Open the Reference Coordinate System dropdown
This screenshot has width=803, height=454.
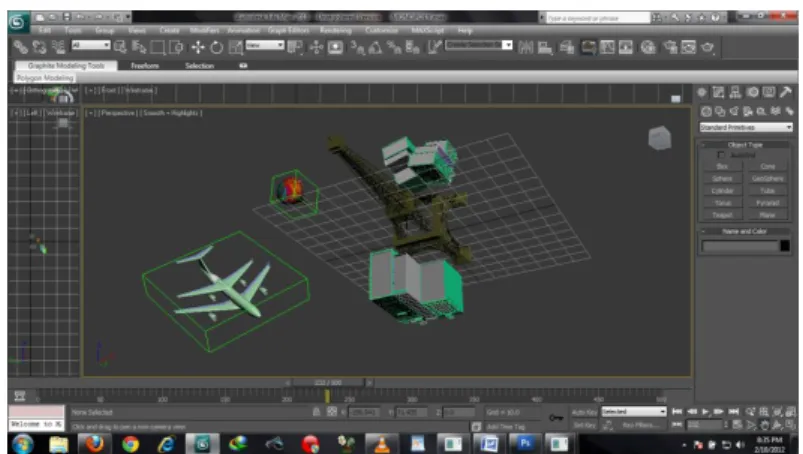point(265,45)
